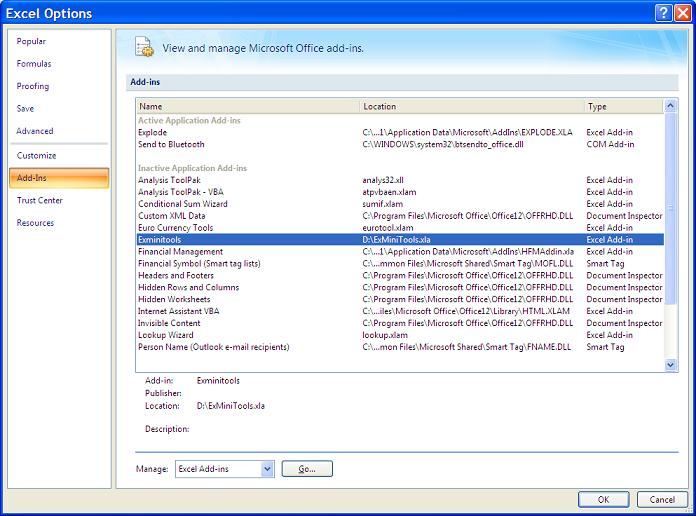The height and width of the screenshot is (516, 696).
Task: Click the Type column header
Action: (x=622, y=106)
